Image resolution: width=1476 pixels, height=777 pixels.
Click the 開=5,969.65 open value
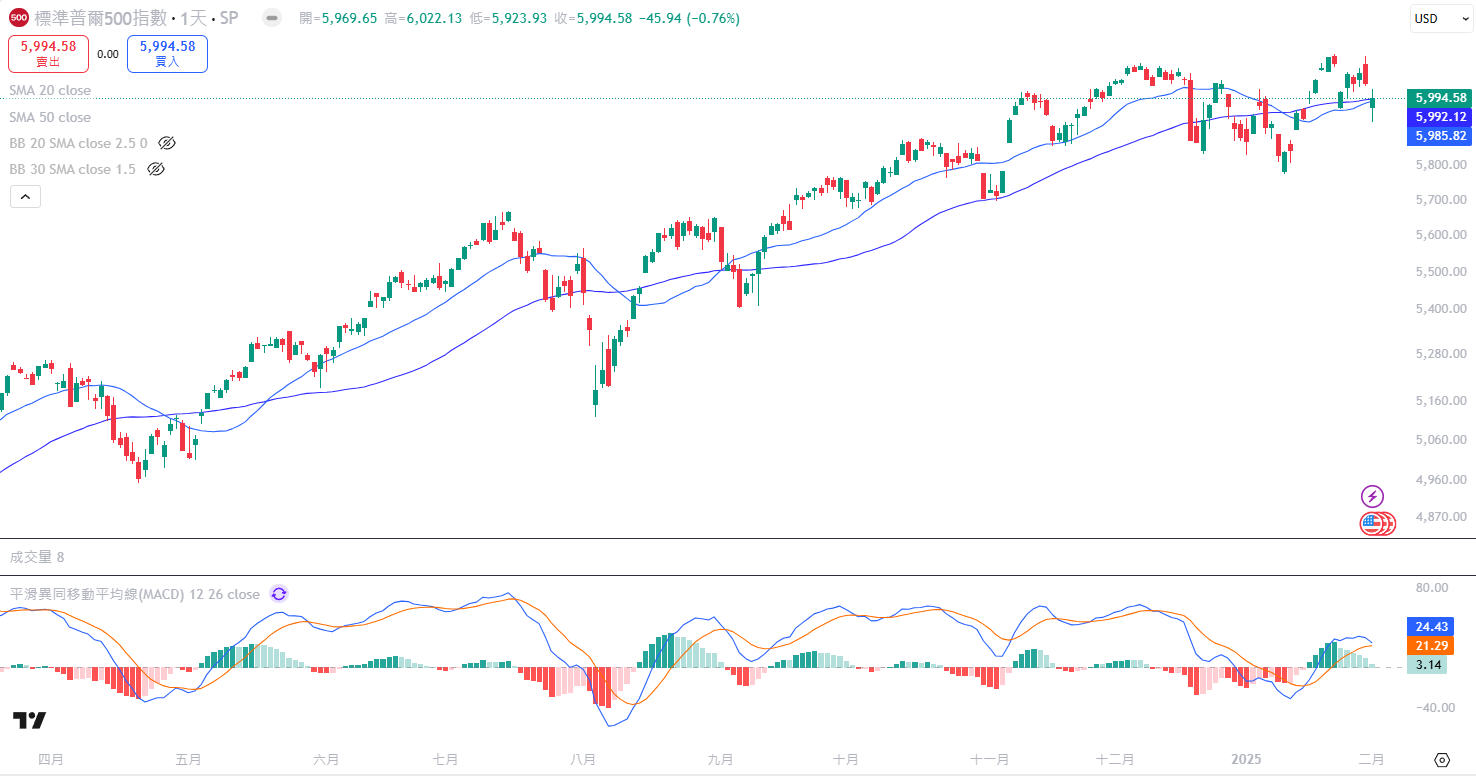click(x=338, y=18)
